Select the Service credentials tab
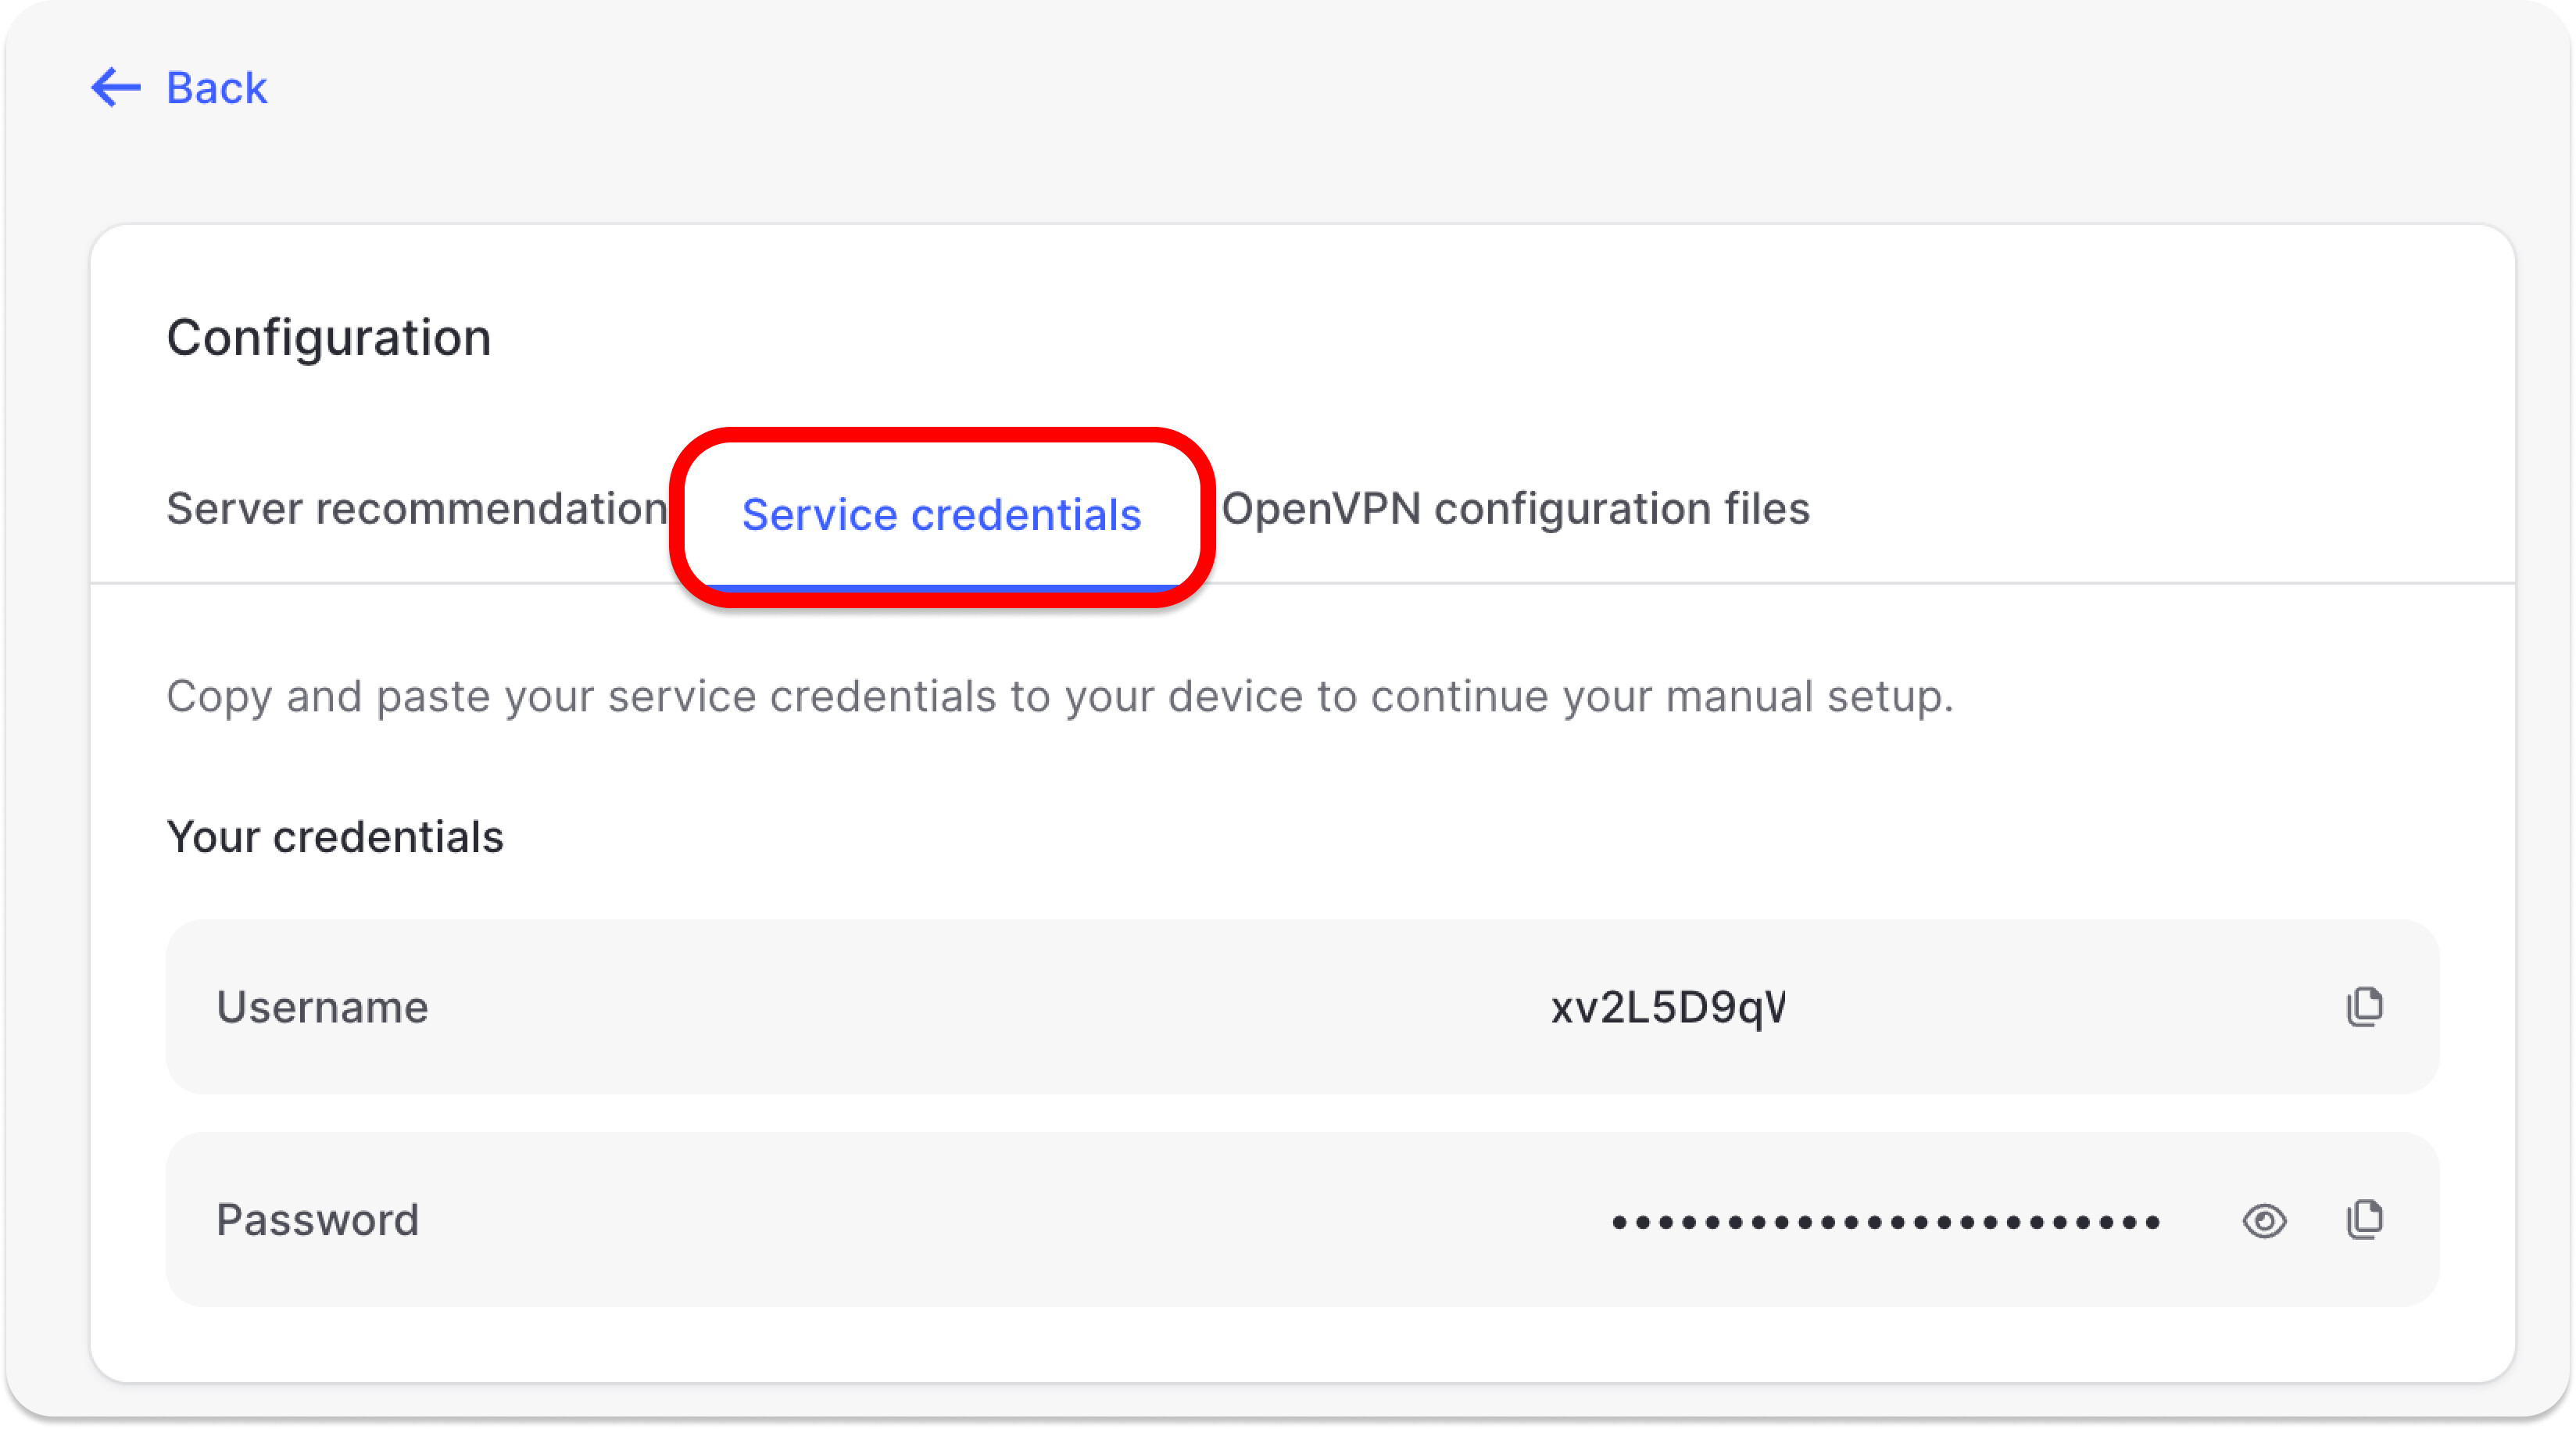 tap(941, 515)
